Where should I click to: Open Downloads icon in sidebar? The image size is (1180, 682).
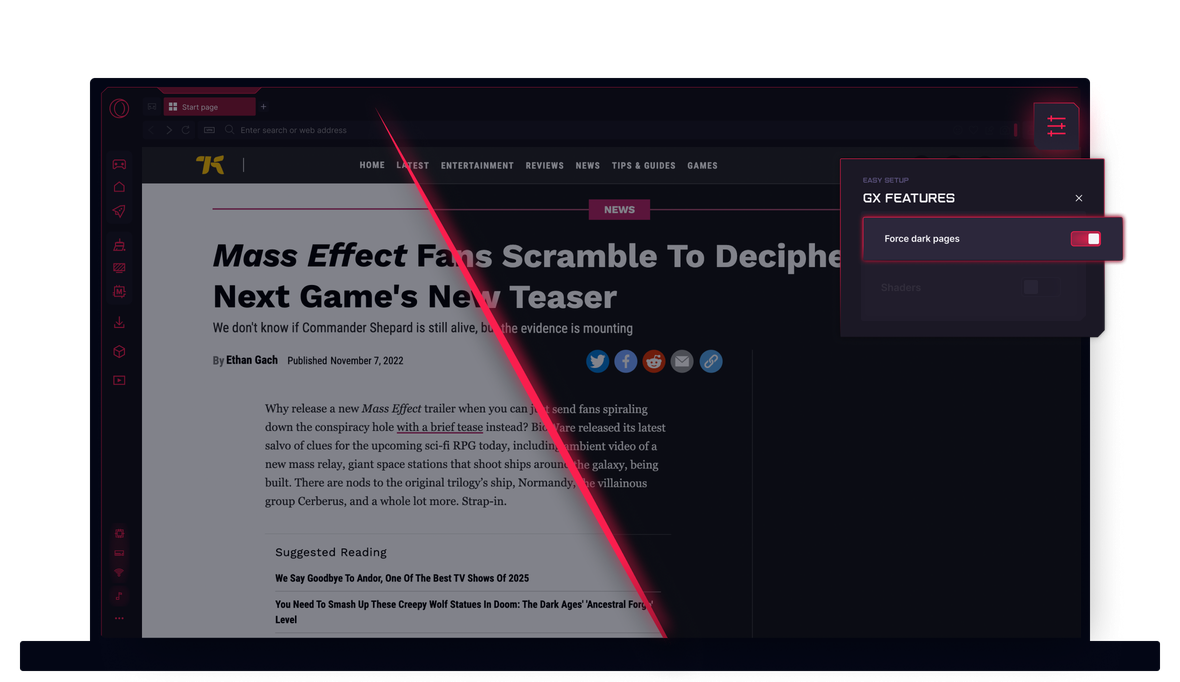coord(119,322)
